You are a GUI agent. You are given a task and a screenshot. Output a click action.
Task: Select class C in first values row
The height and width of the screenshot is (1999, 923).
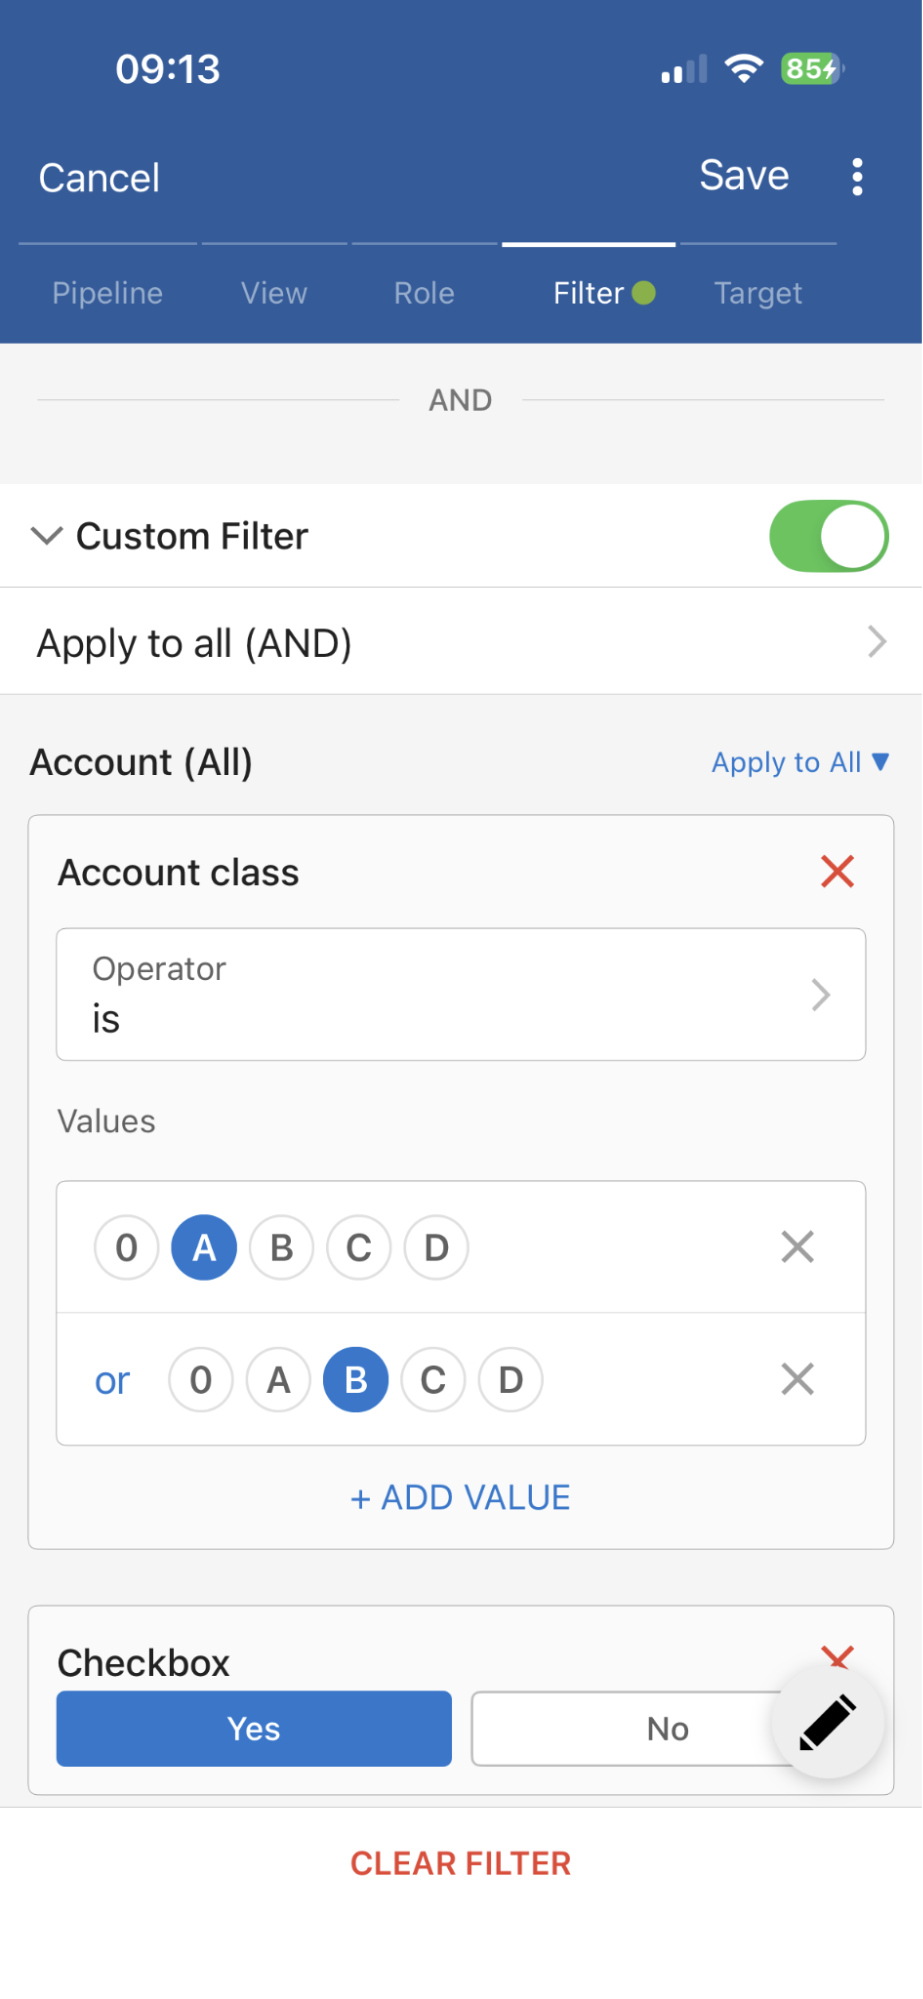click(x=359, y=1248)
